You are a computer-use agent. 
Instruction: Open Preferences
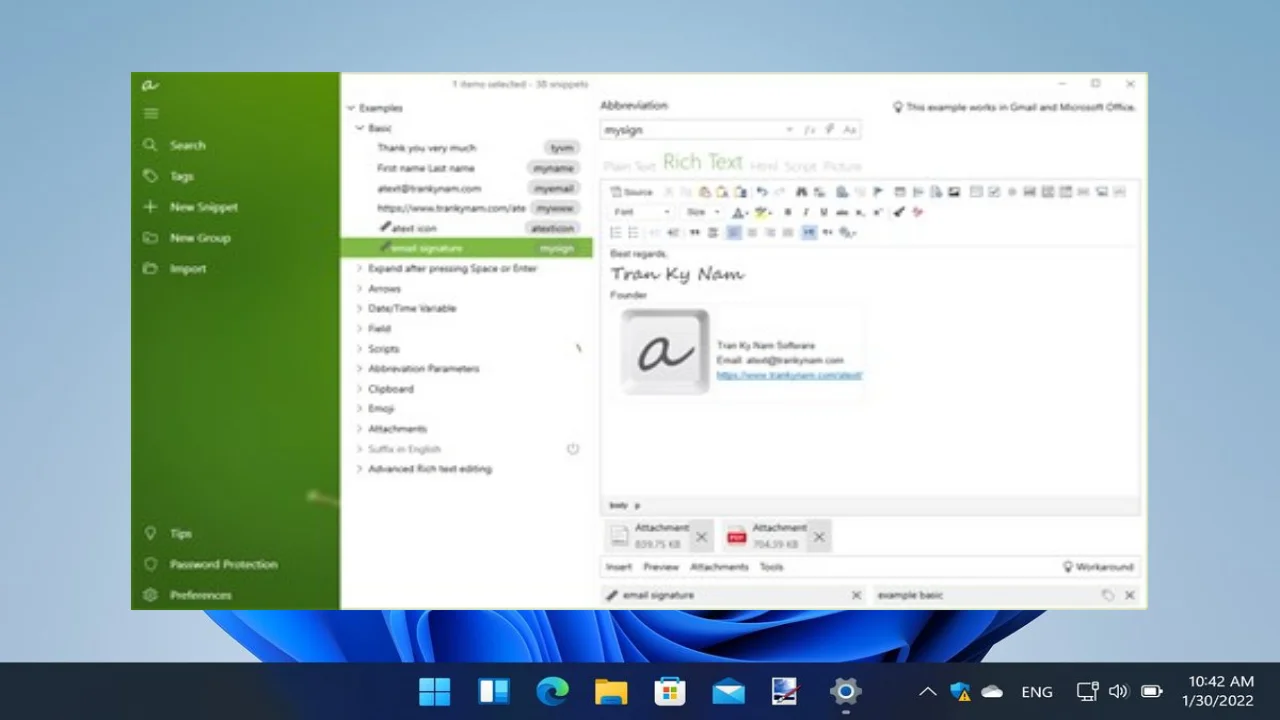coord(188,595)
